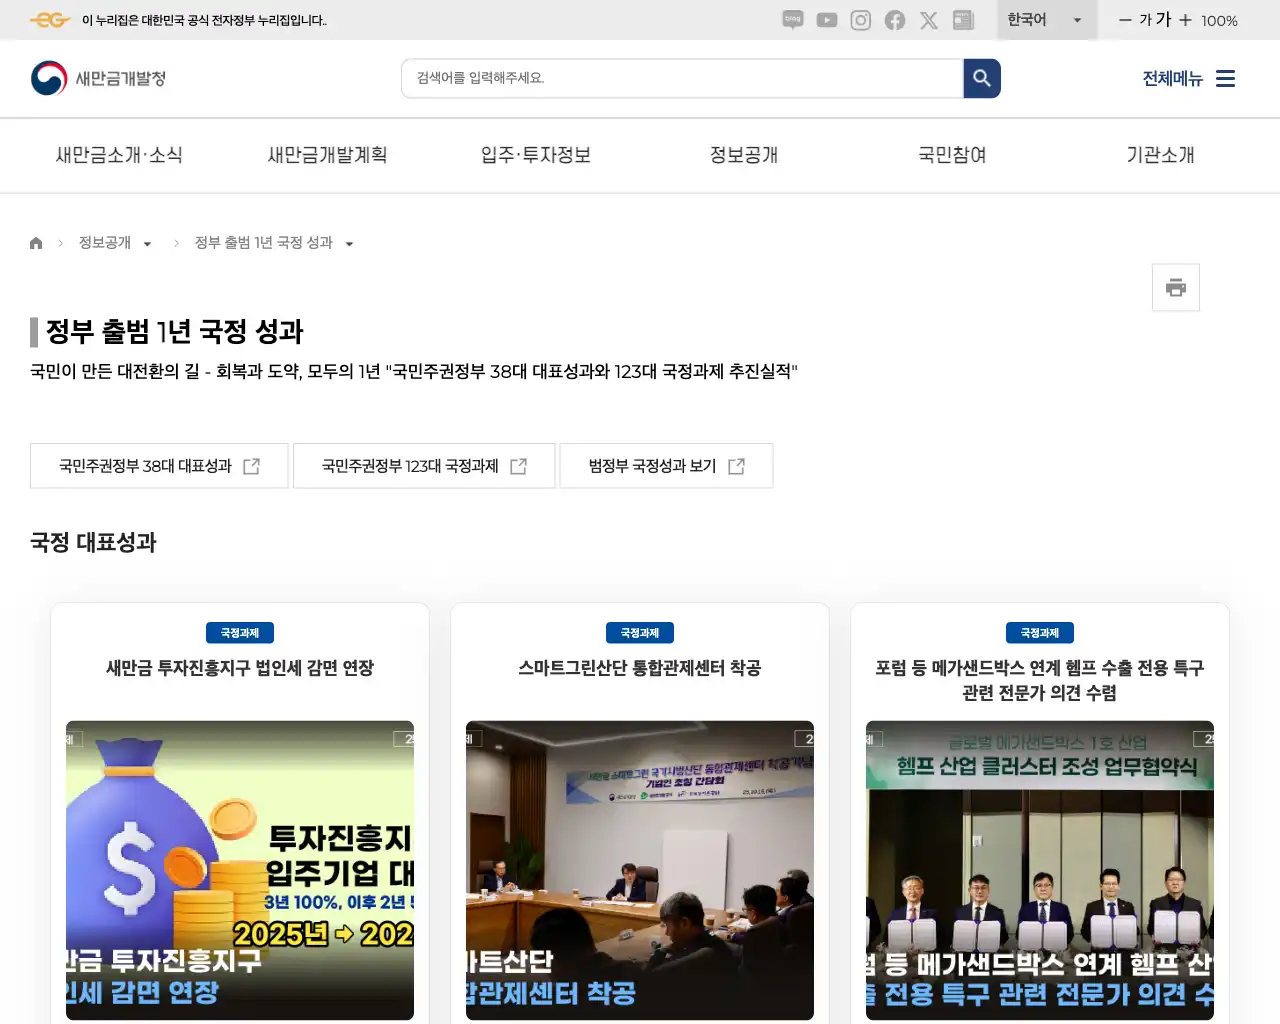Click the 전체메뉴 text link
This screenshot has height=1024, width=1280.
[1172, 78]
